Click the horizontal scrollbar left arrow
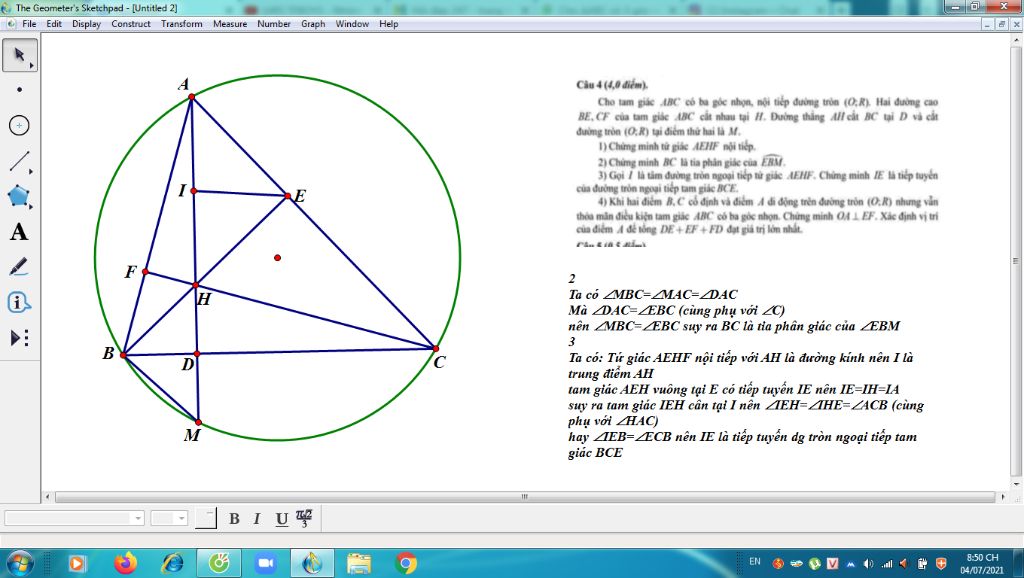 (48, 497)
